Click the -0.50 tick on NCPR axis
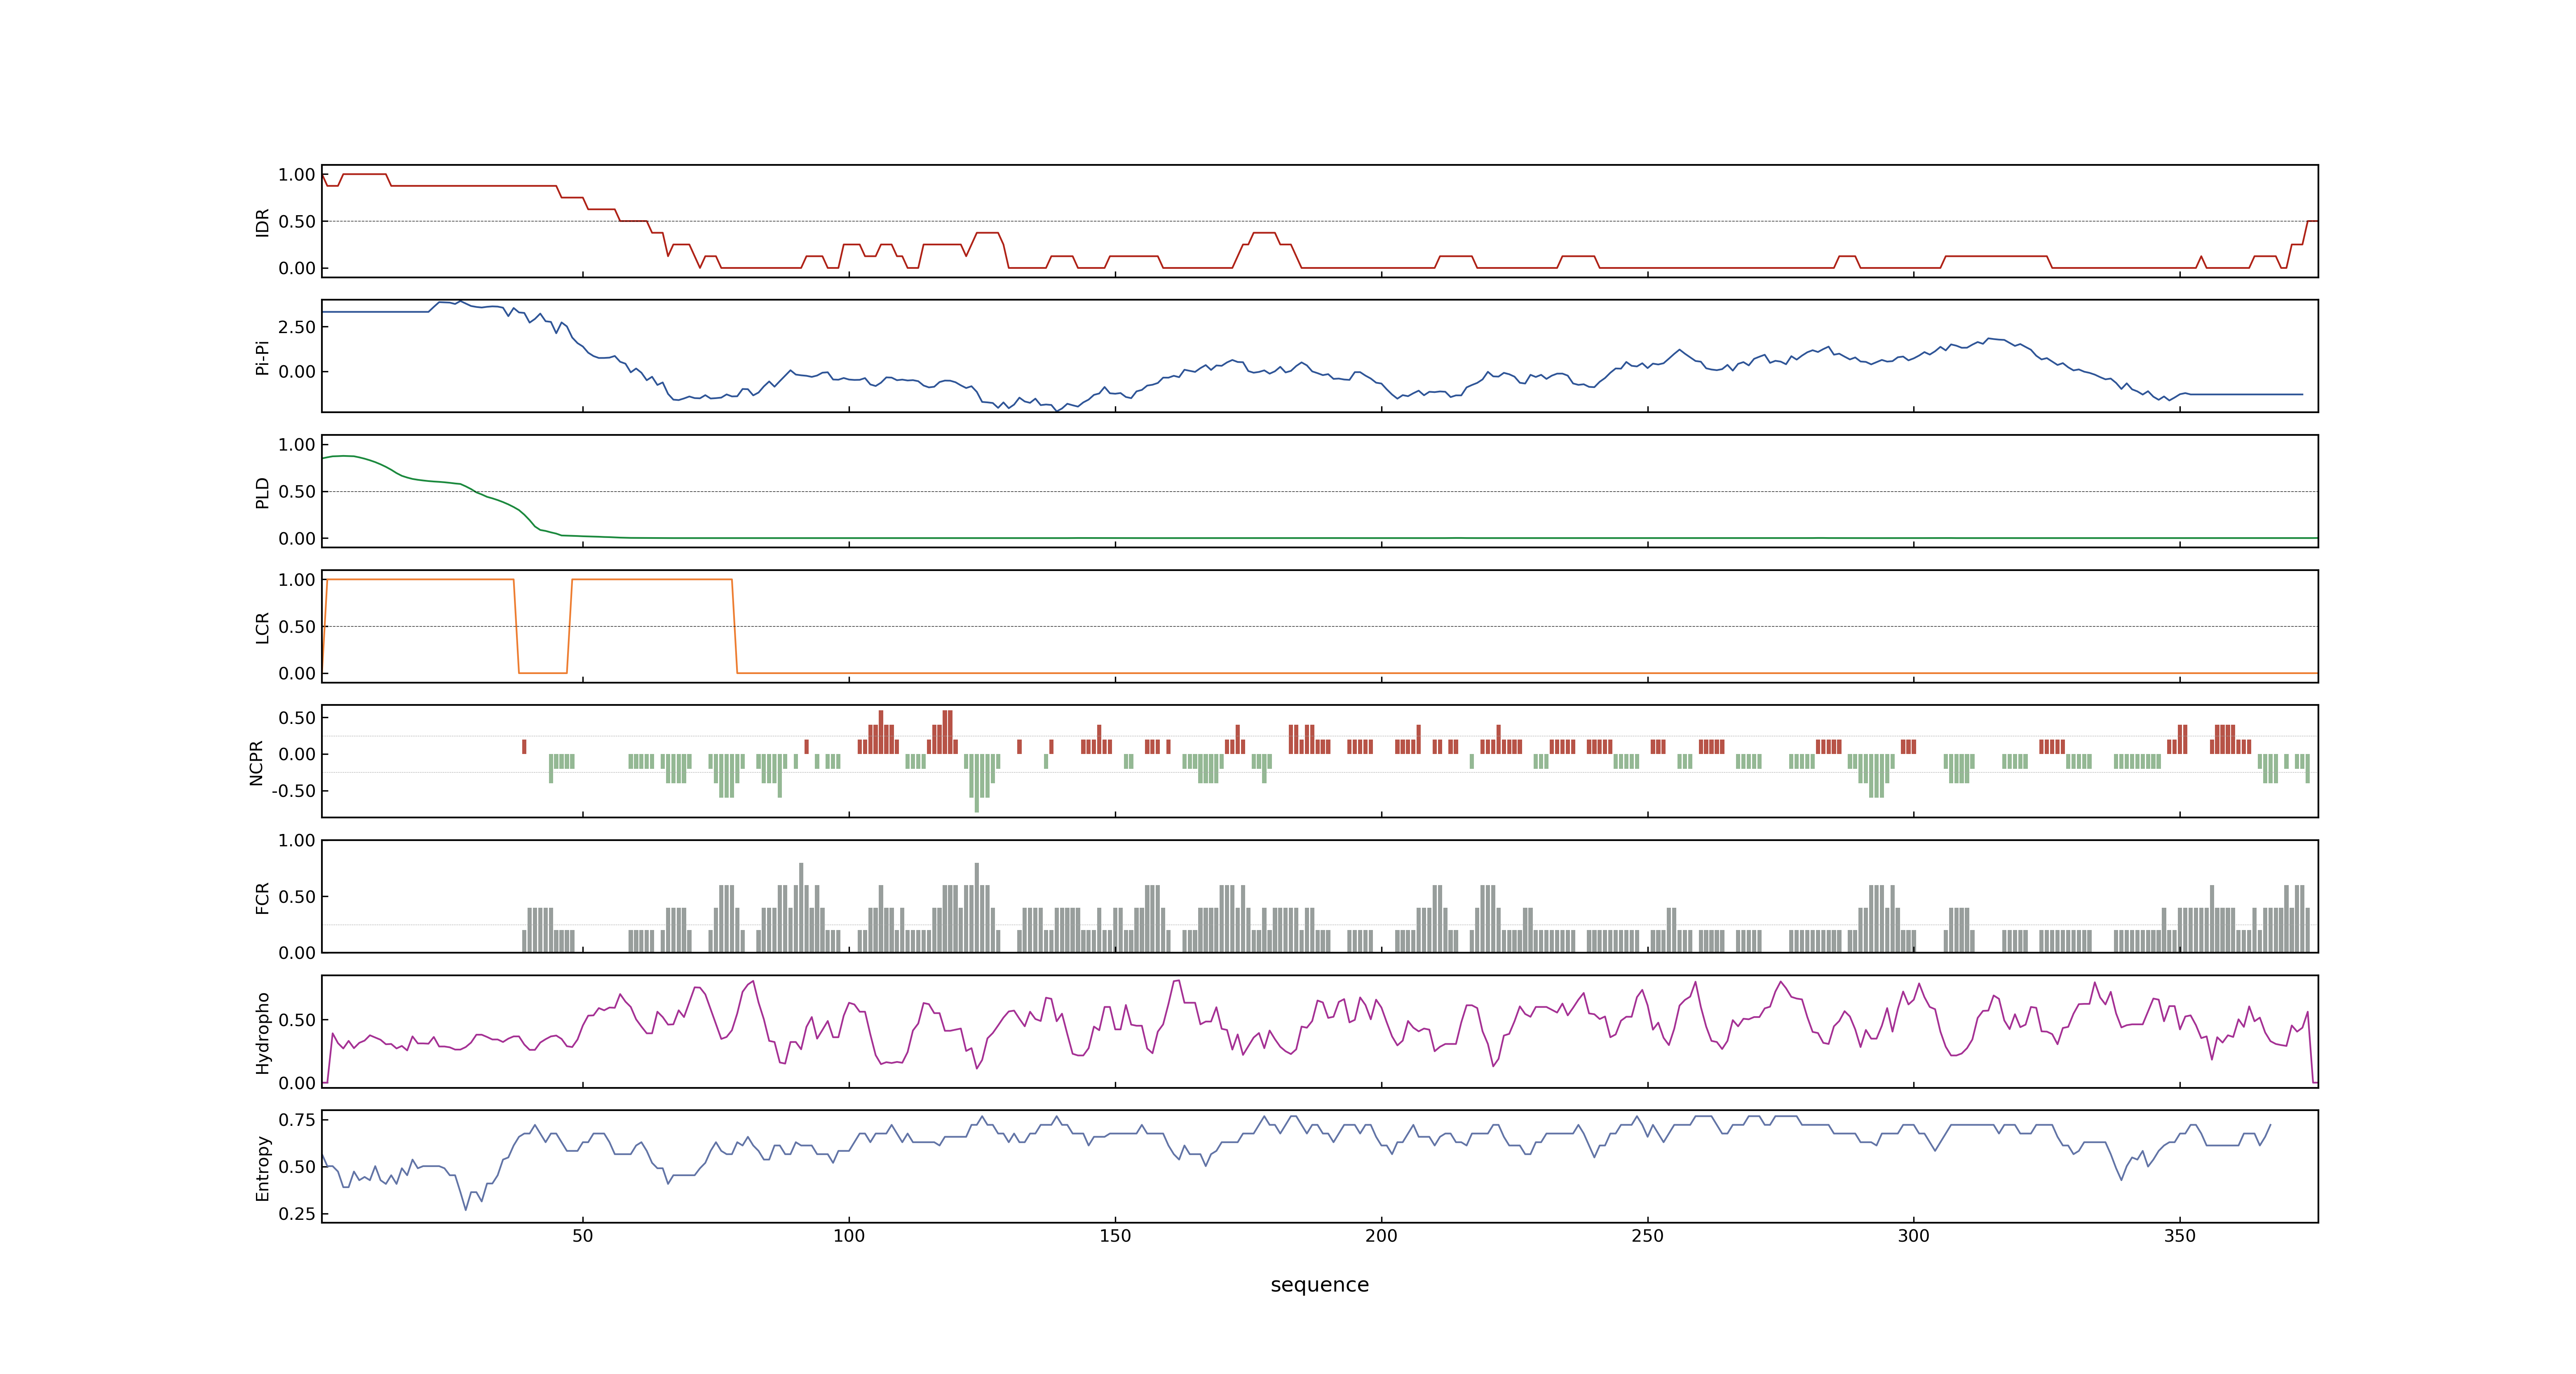Screen dimensions: 2576x1374 click(293, 791)
